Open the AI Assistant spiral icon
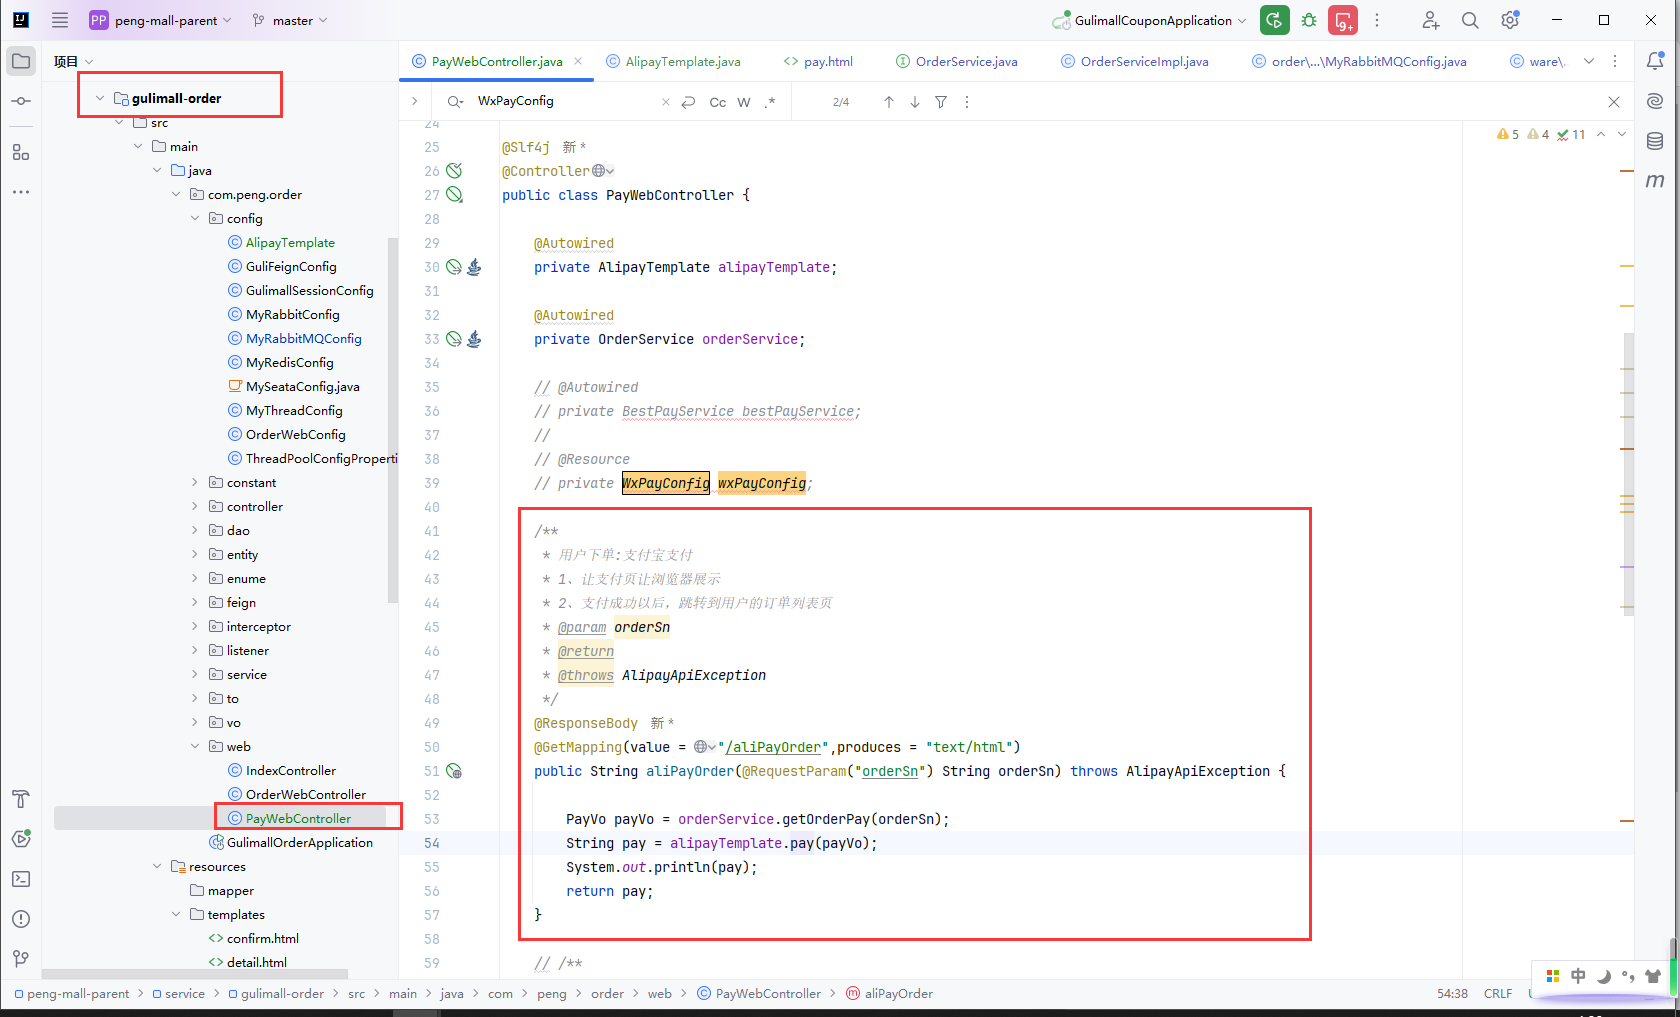 pyautogui.click(x=1655, y=101)
